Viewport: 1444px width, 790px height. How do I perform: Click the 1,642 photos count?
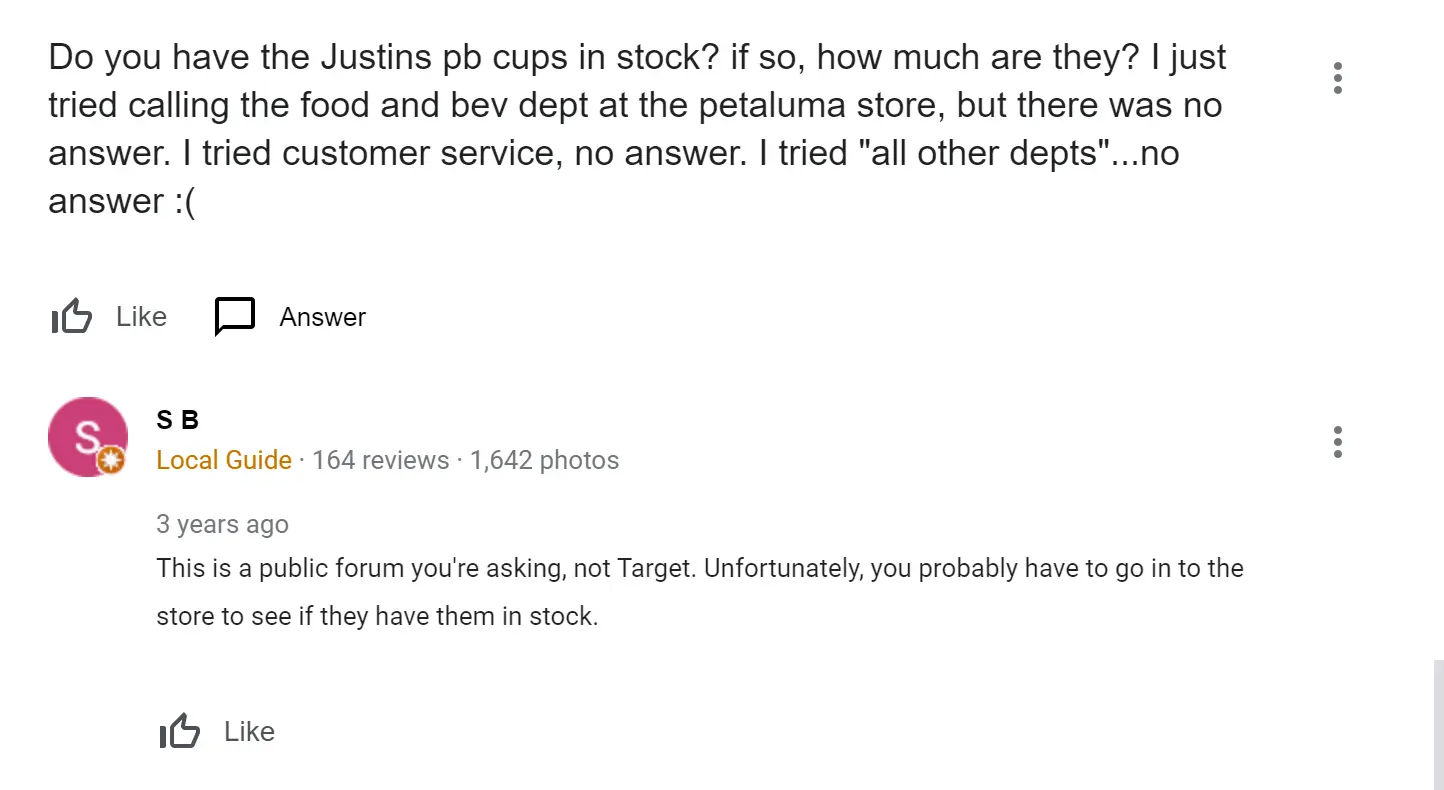click(545, 460)
